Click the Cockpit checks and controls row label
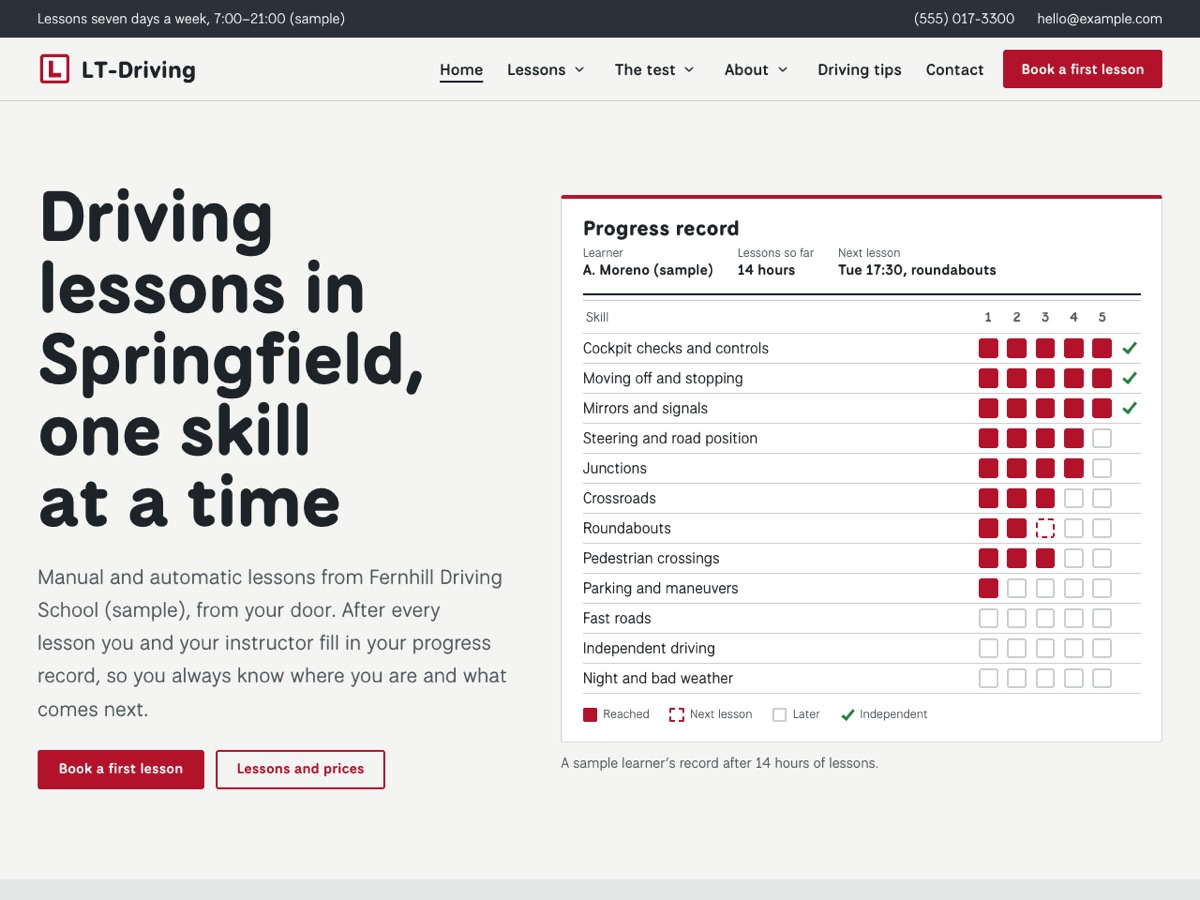1200x900 pixels. point(676,348)
